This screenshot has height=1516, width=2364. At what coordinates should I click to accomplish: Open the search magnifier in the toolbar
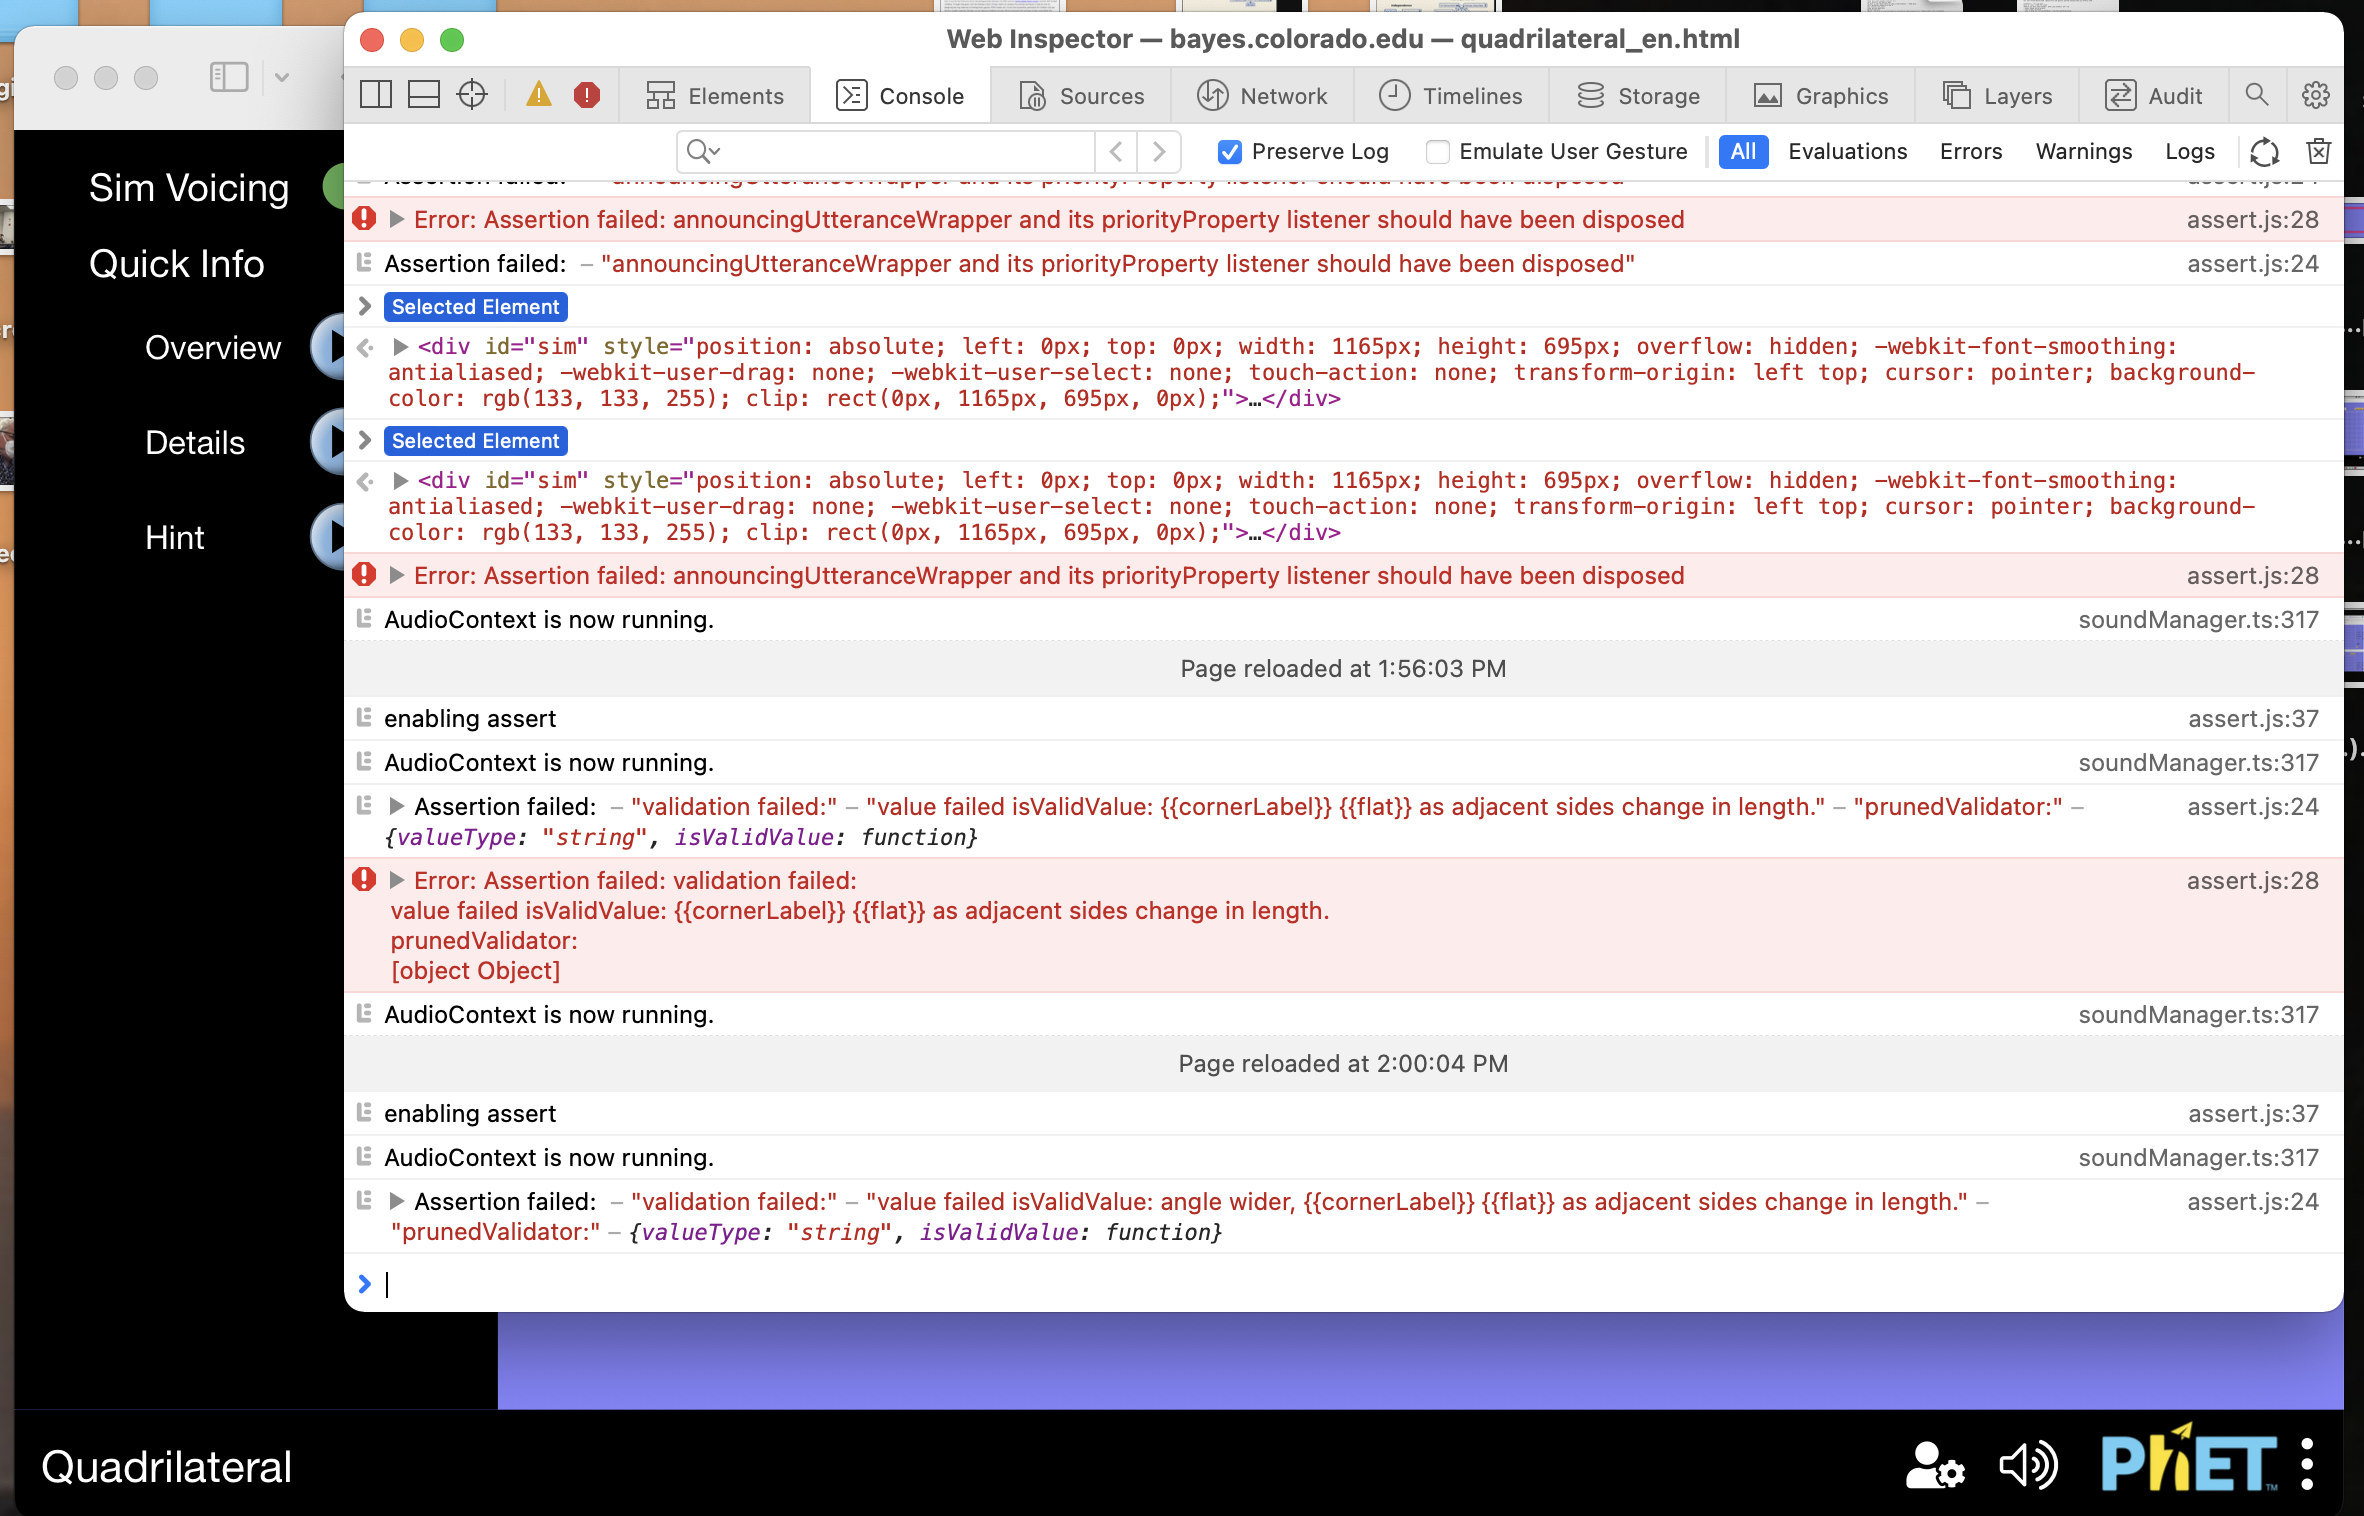(x=2256, y=95)
